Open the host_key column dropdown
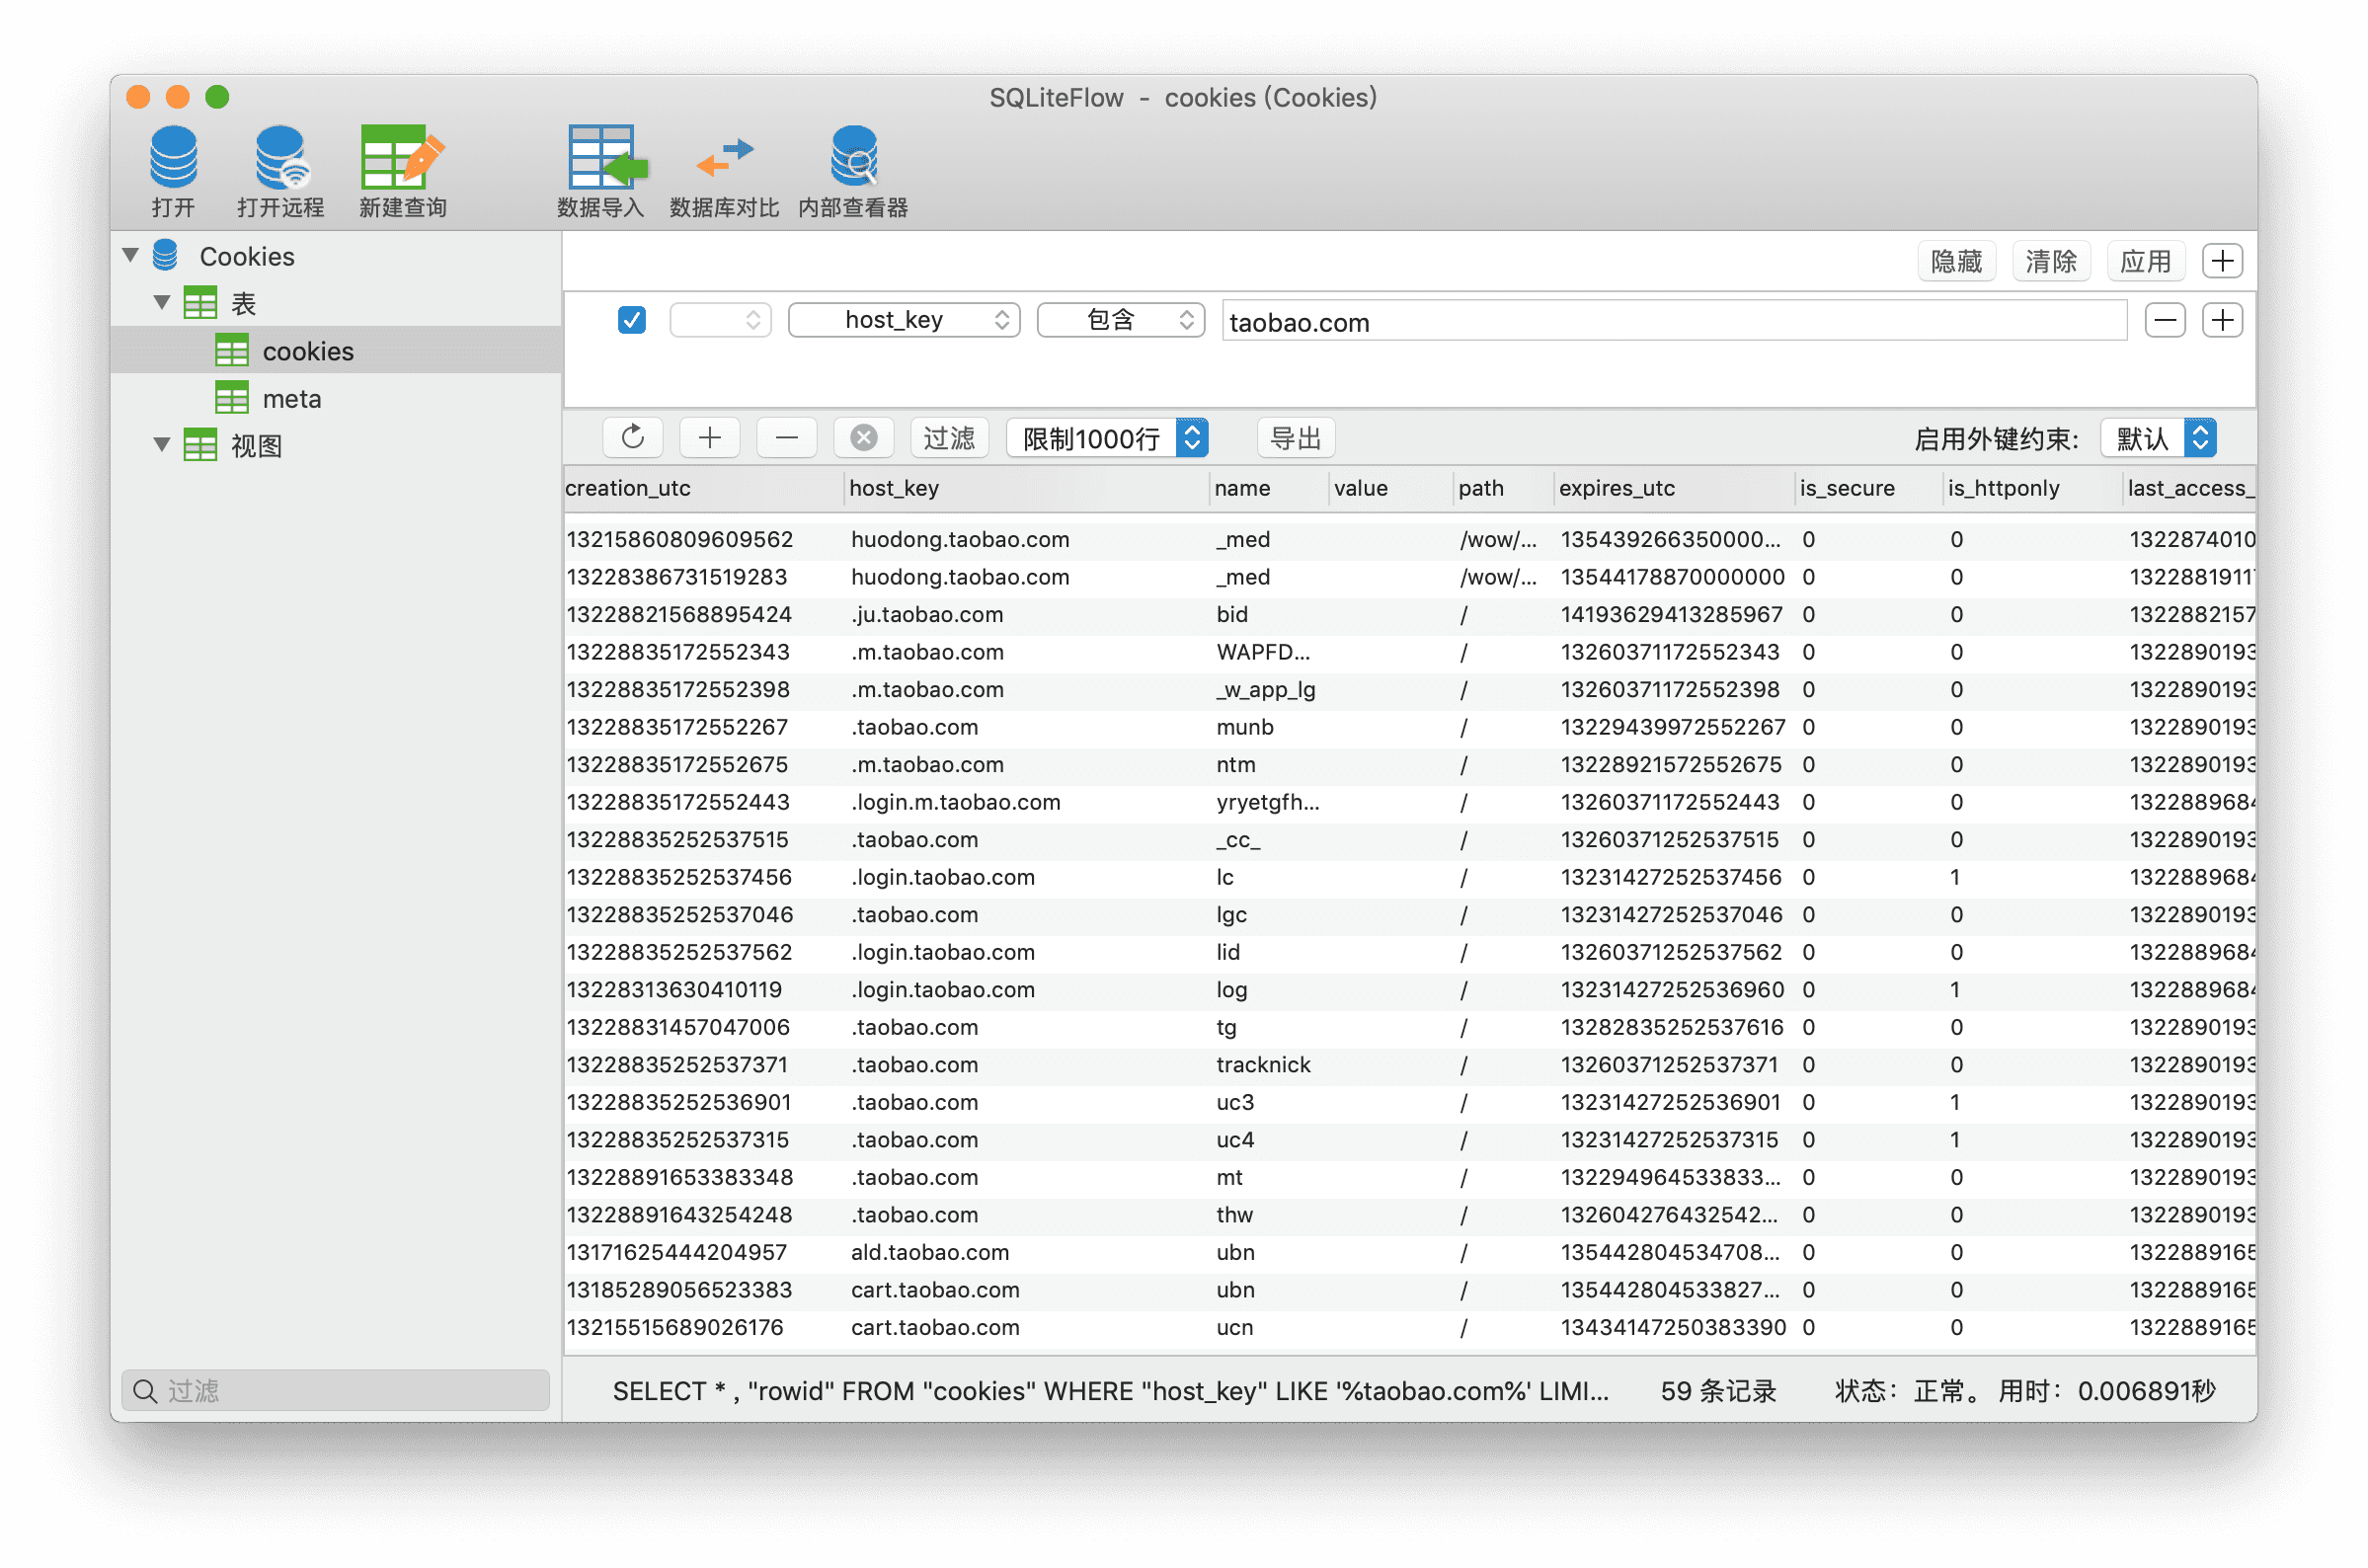 click(904, 320)
